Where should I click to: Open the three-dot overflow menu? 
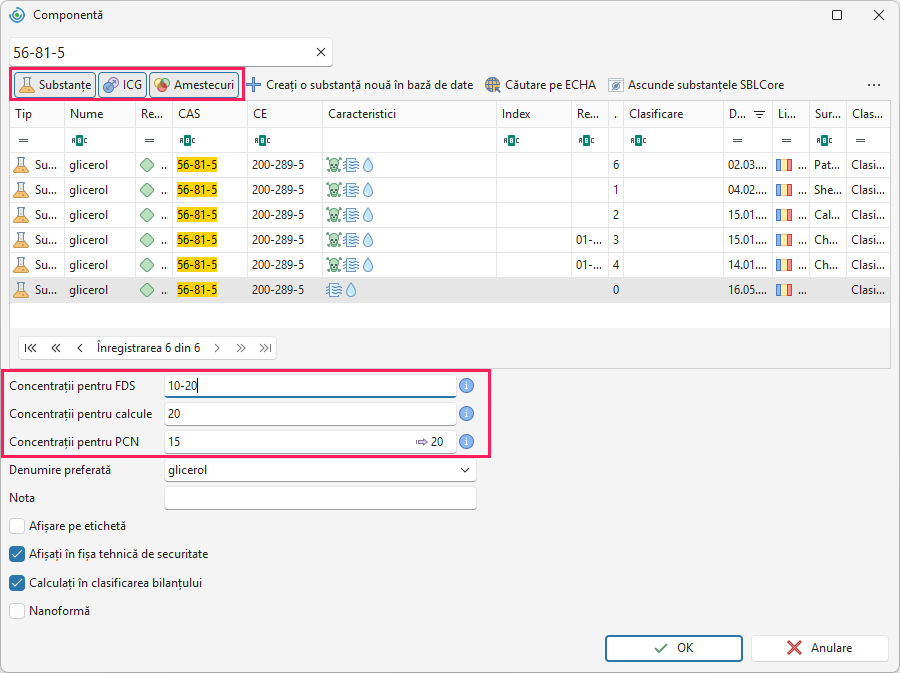(x=874, y=85)
